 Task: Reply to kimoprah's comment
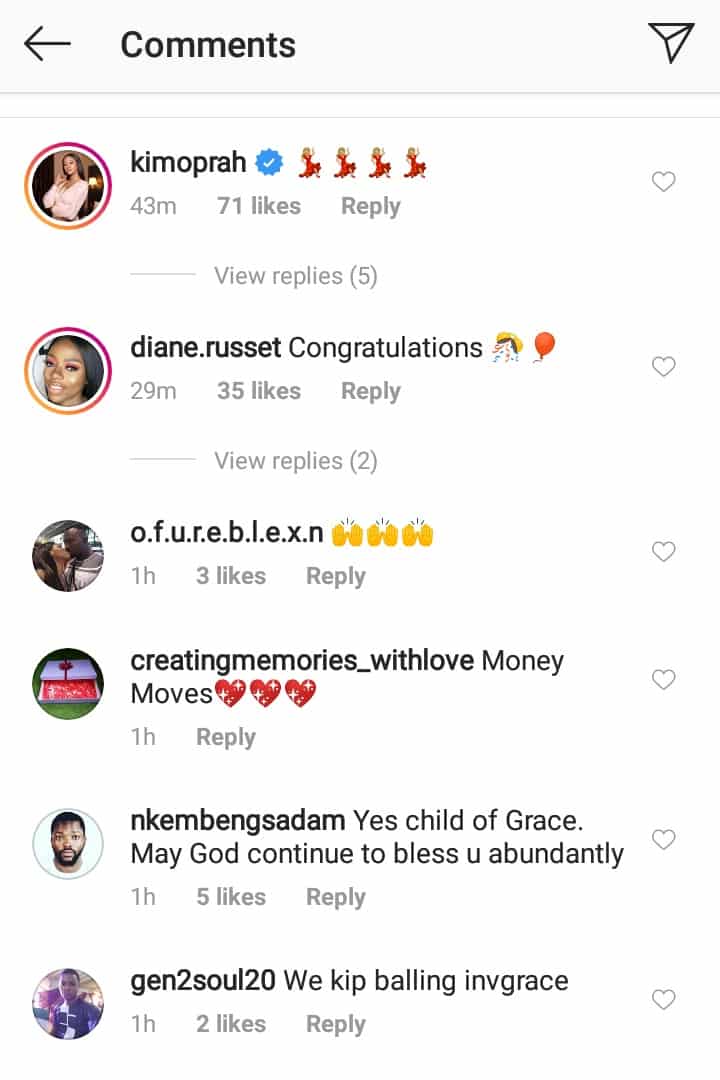click(x=370, y=206)
